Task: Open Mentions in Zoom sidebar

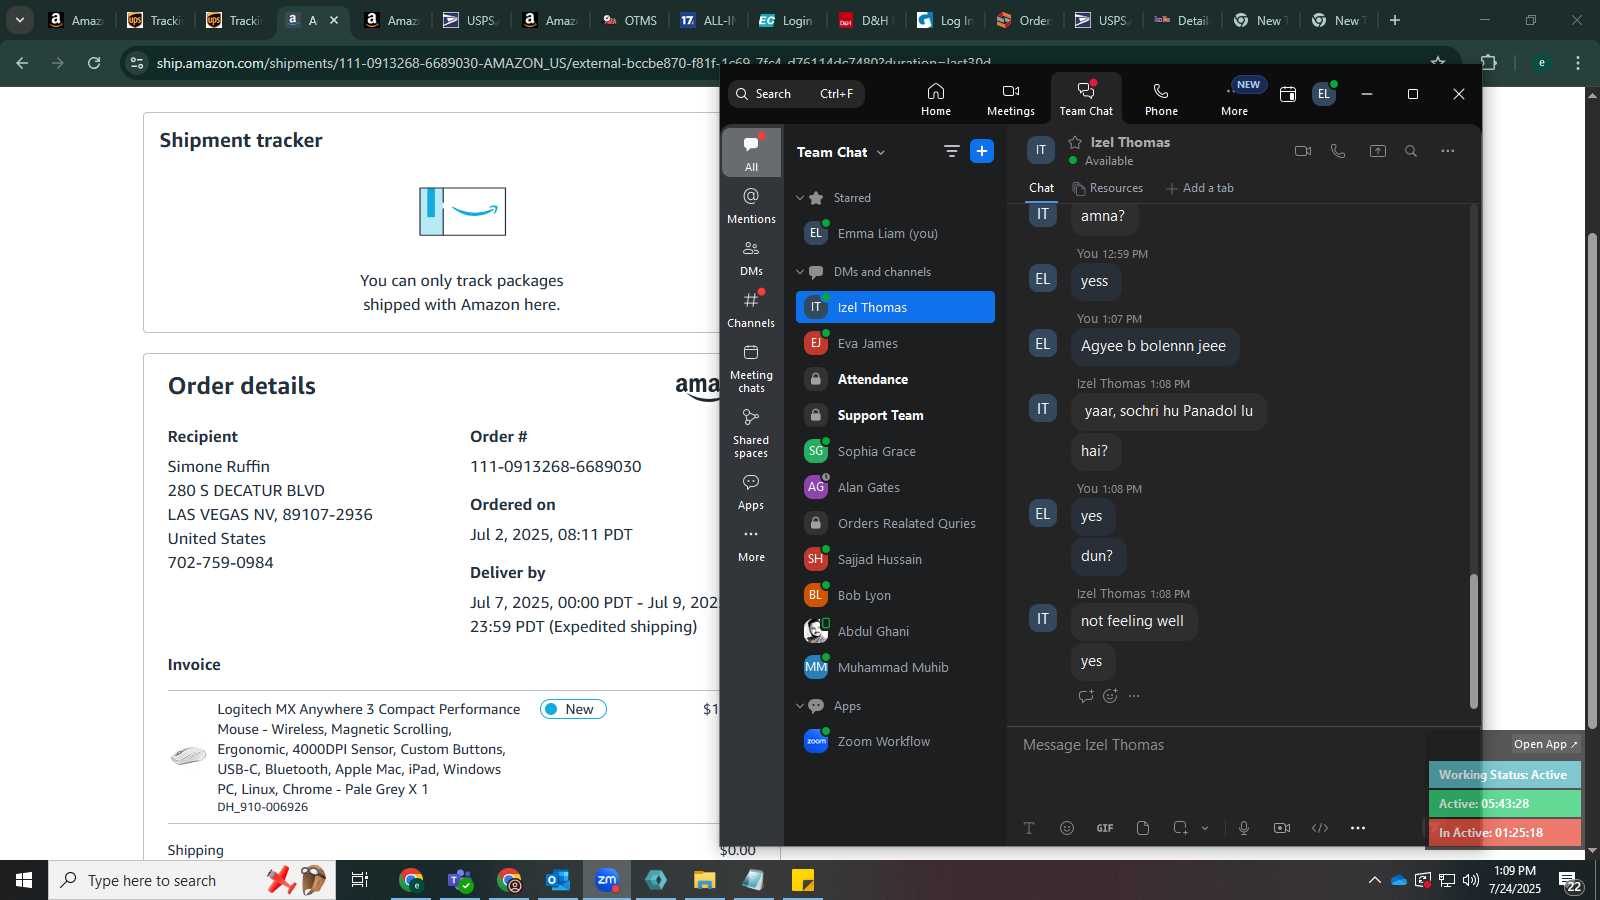Action: 751,205
